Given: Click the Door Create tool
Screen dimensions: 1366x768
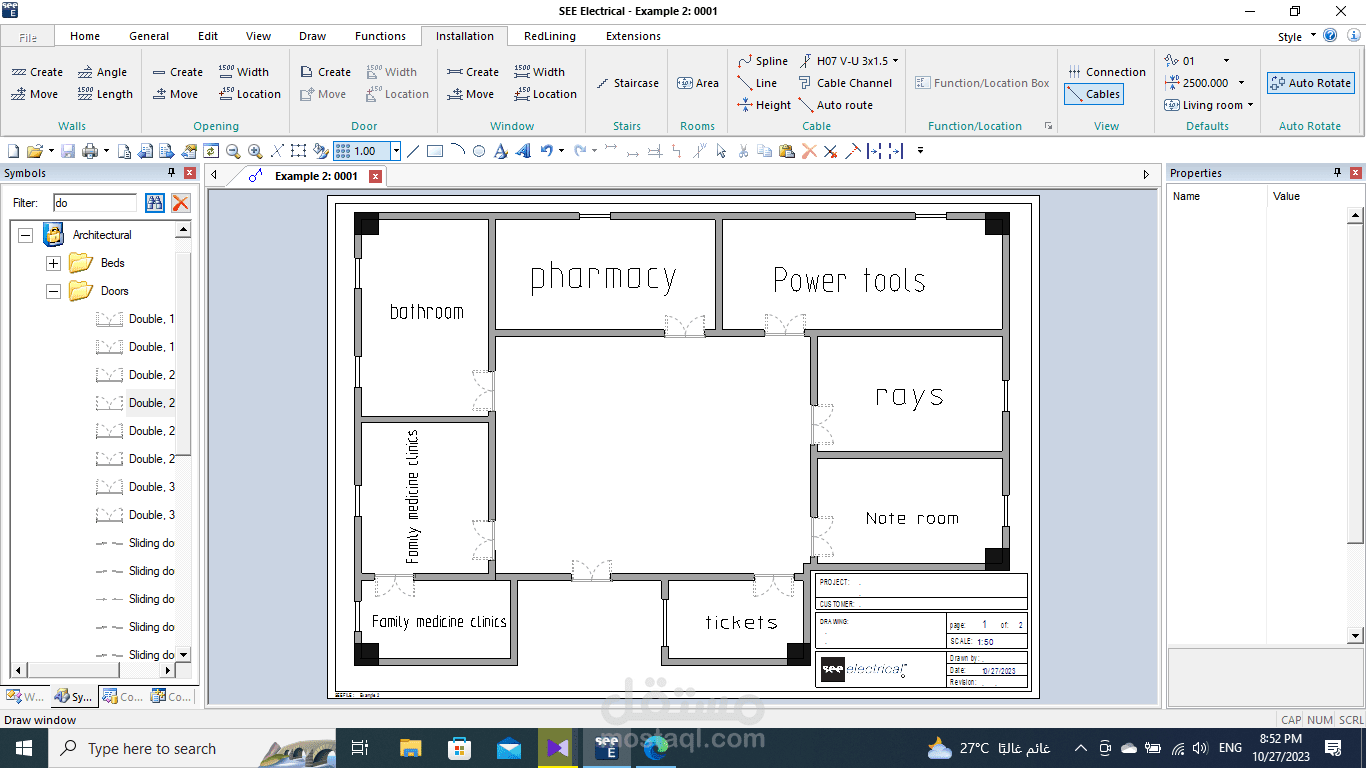Looking at the screenshot, I should (x=326, y=72).
